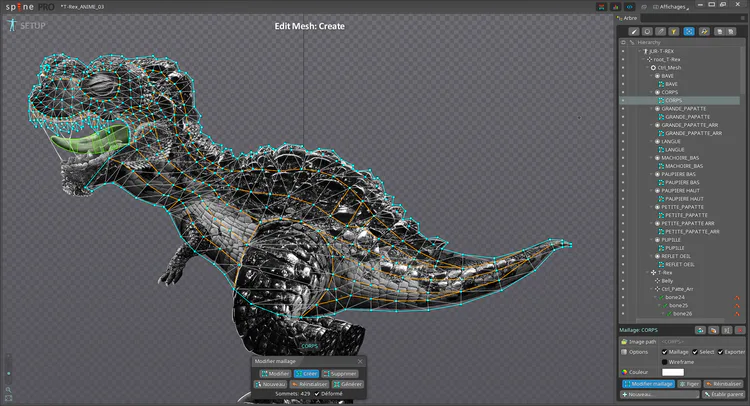Select the Belly bone in tree

click(667, 281)
